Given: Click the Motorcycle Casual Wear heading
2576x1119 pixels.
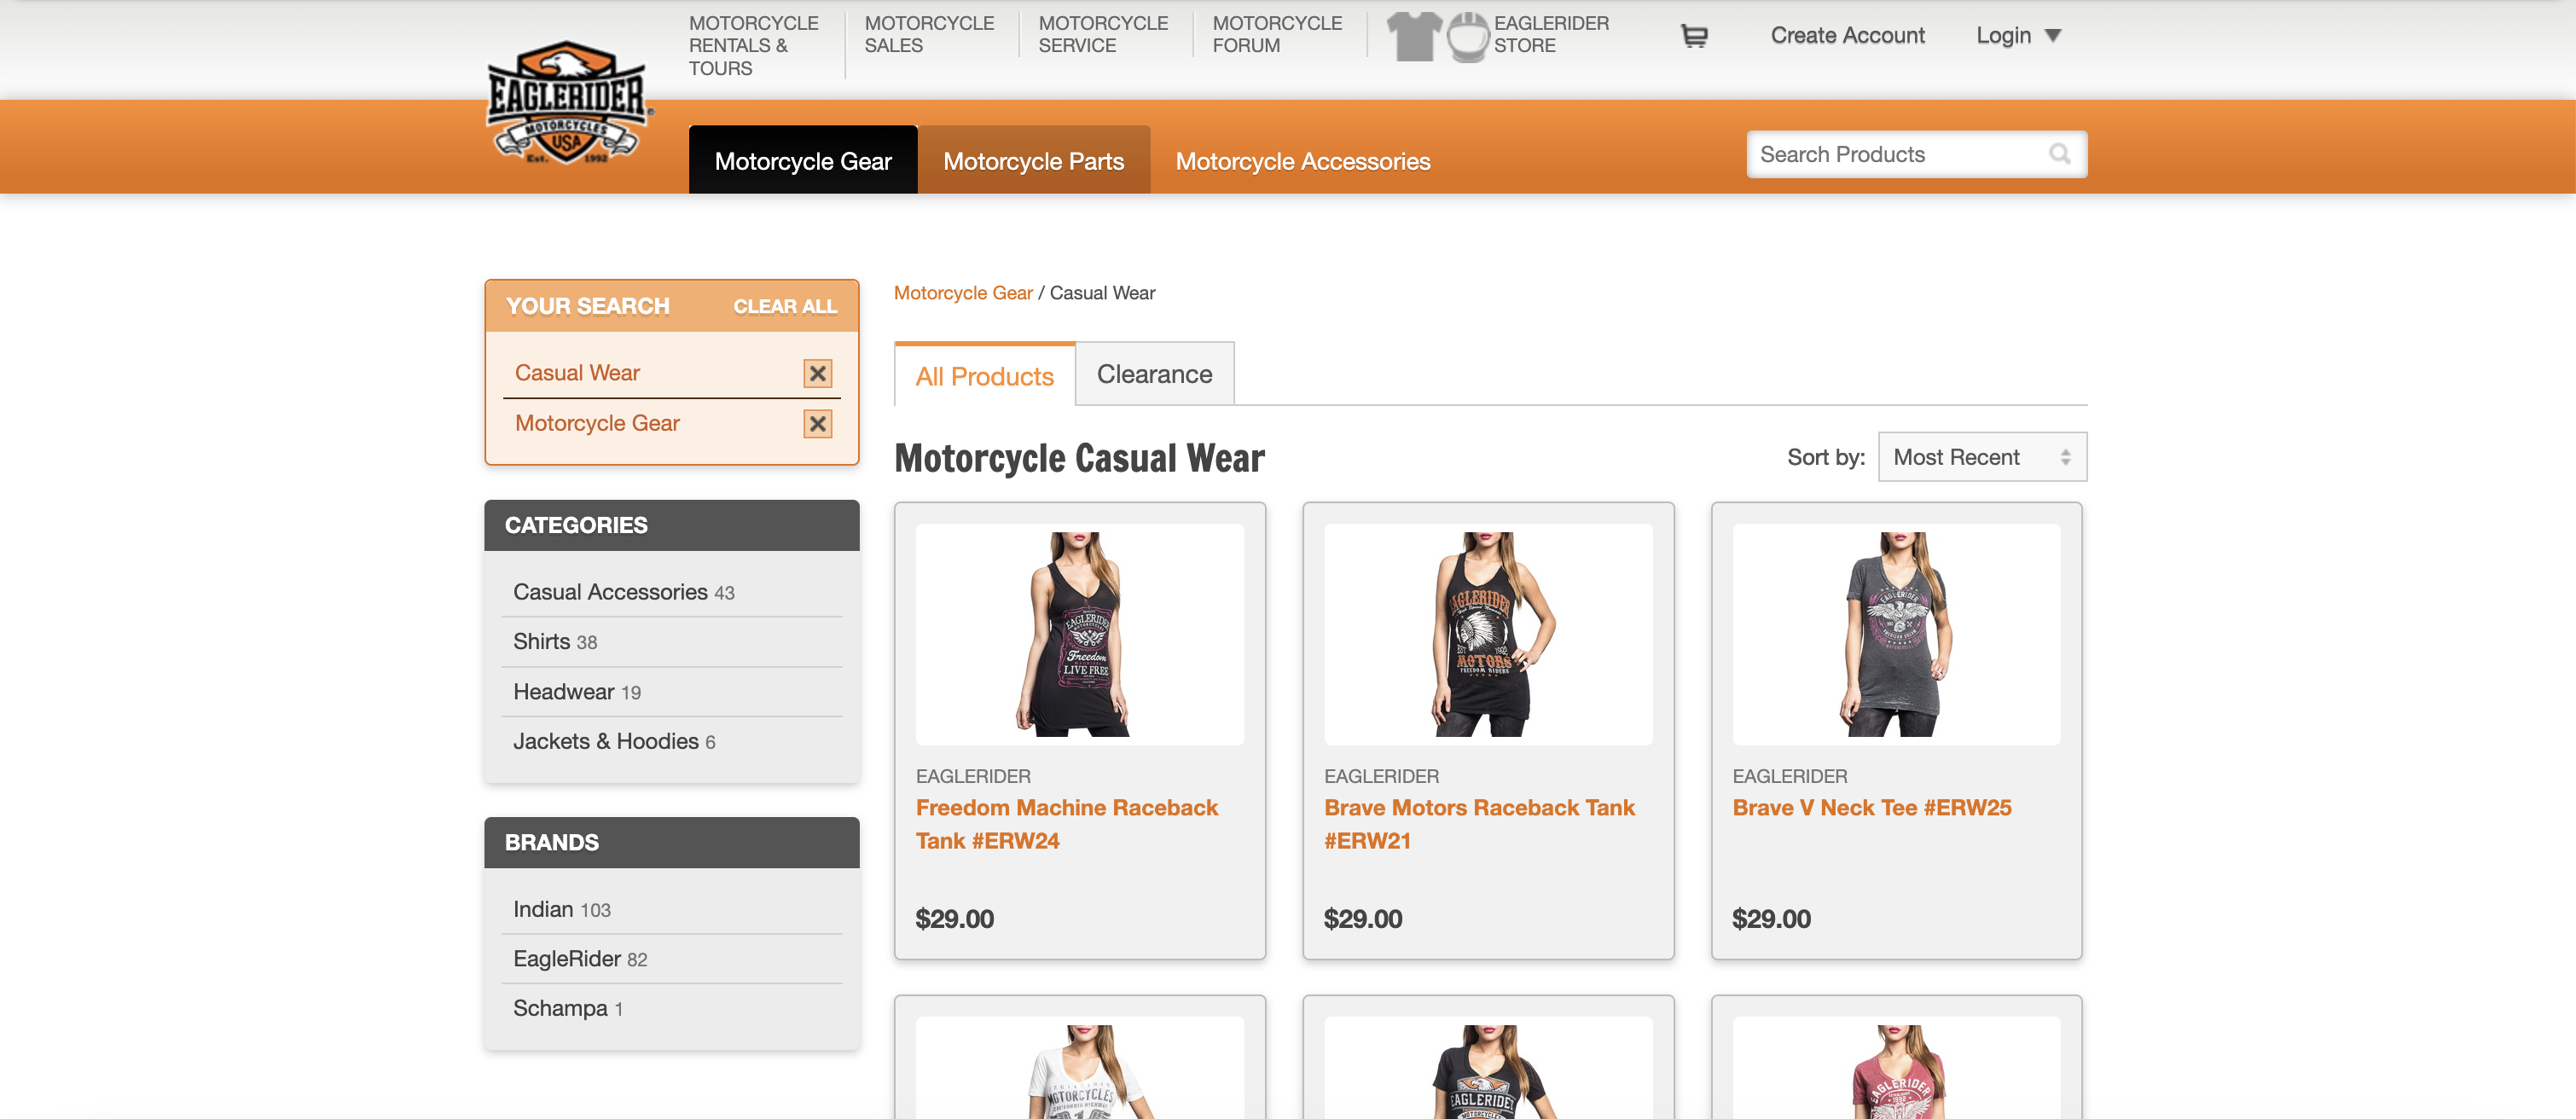Looking at the screenshot, I should pos(1079,458).
